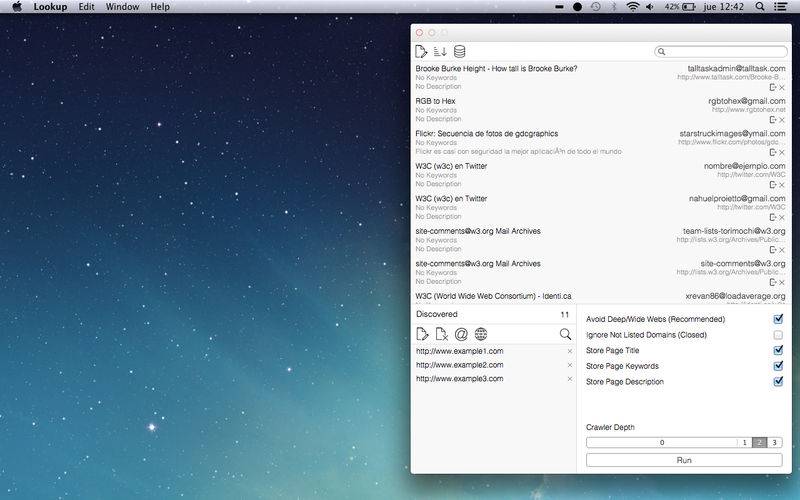
Task: Export the rgbtohex@gmail.com result
Action: pyautogui.click(x=773, y=120)
